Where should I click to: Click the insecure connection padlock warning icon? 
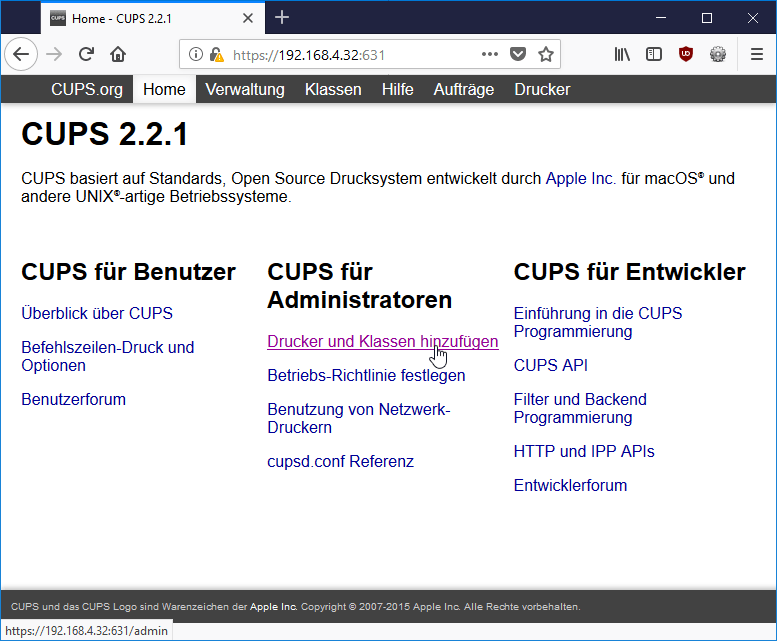[217, 54]
